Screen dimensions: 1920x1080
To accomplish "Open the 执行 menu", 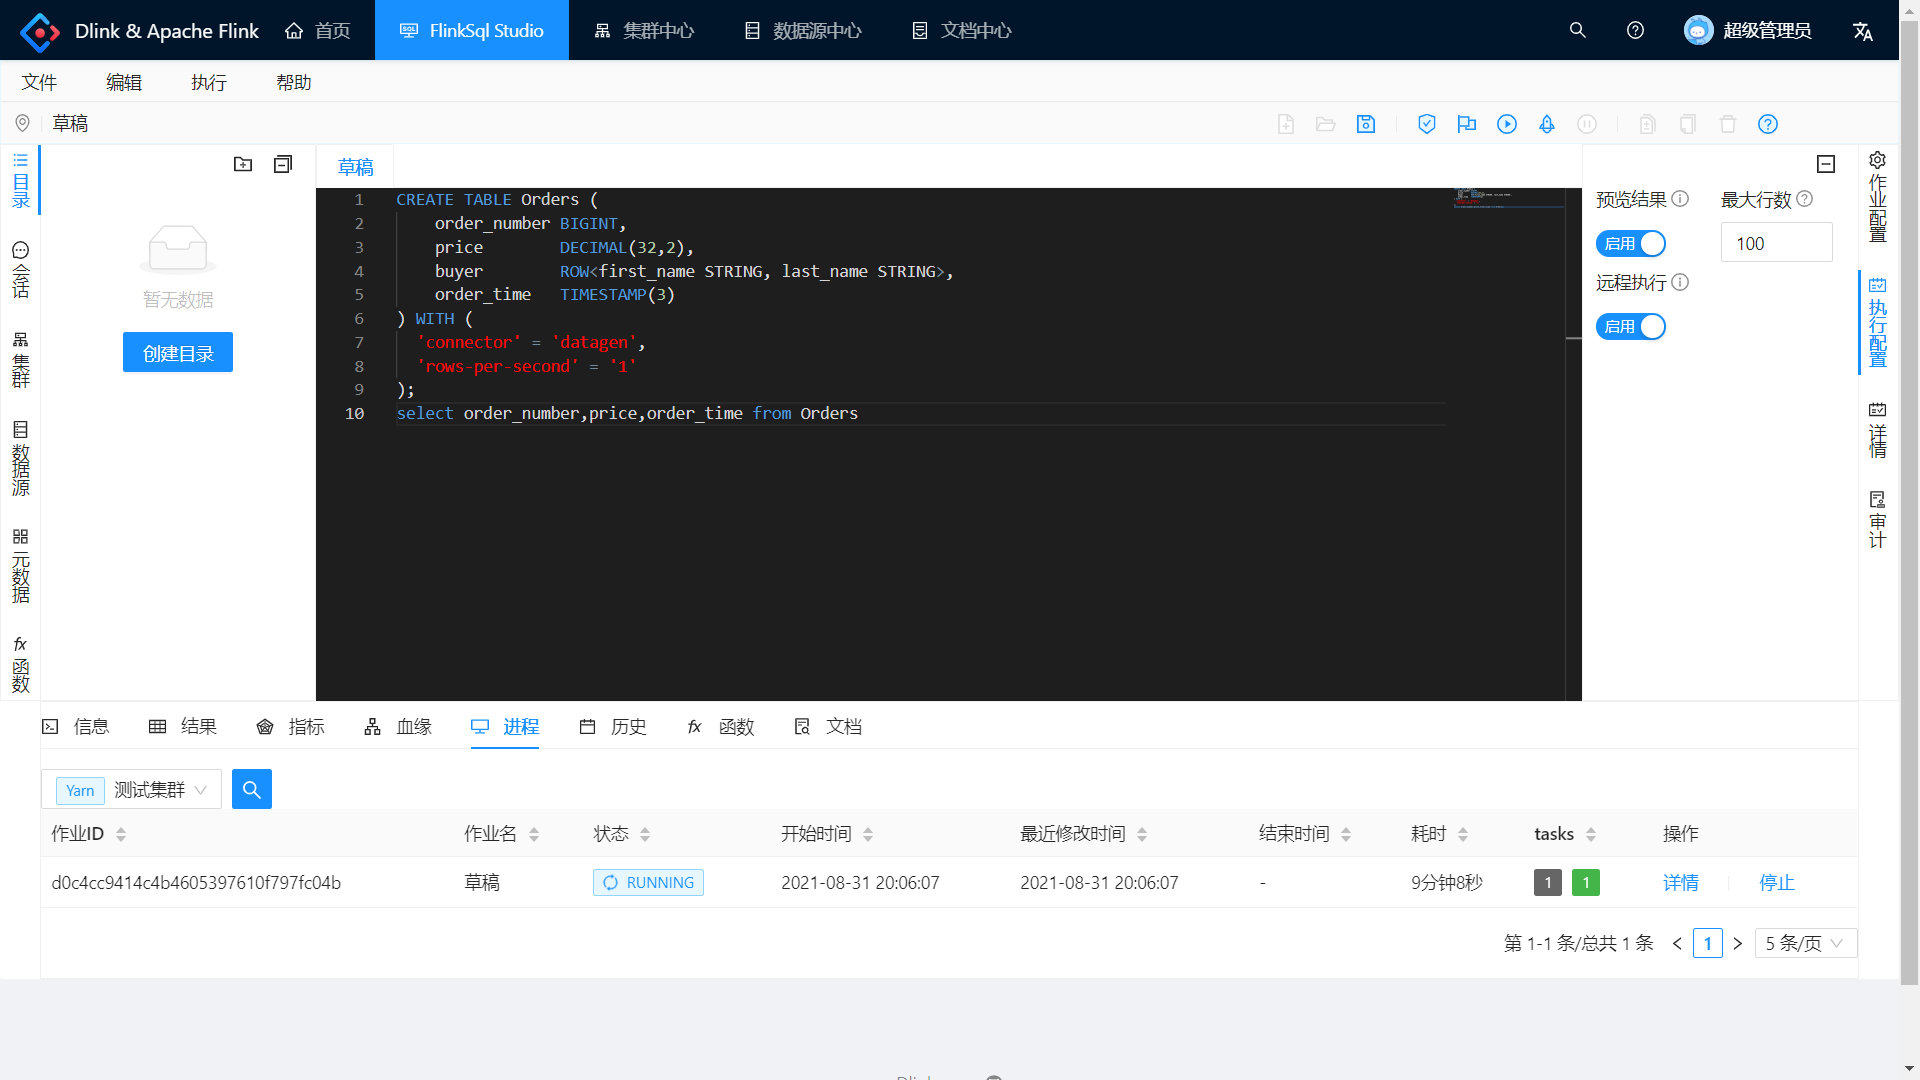I will click(209, 82).
